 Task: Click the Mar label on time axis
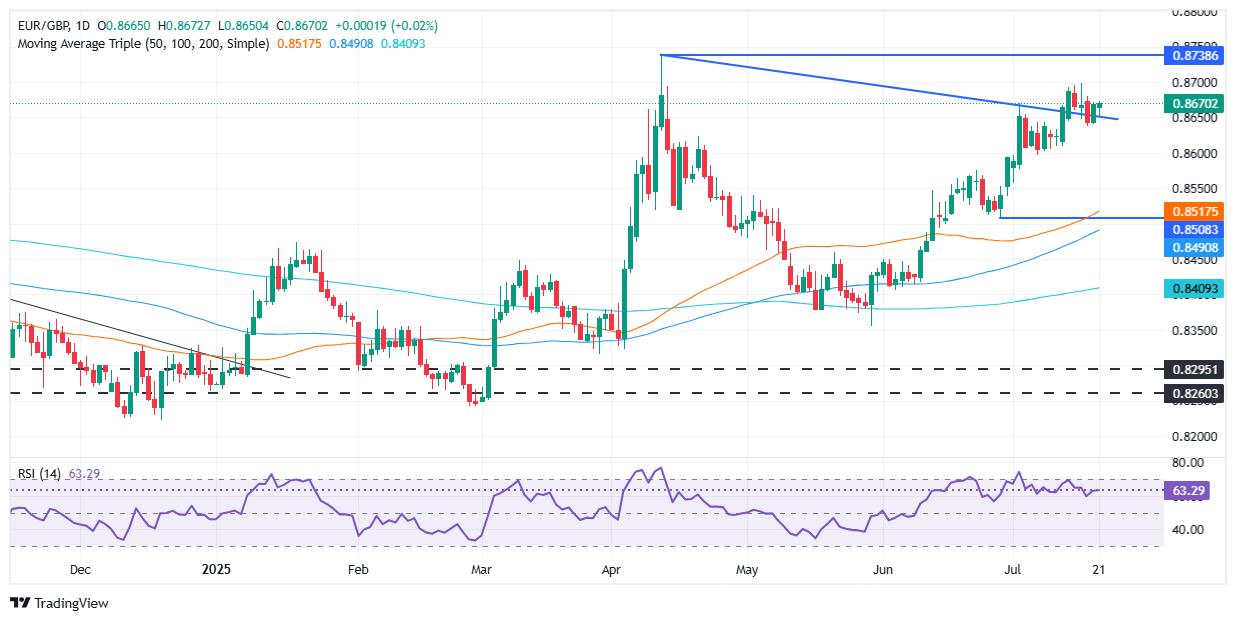pos(481,569)
